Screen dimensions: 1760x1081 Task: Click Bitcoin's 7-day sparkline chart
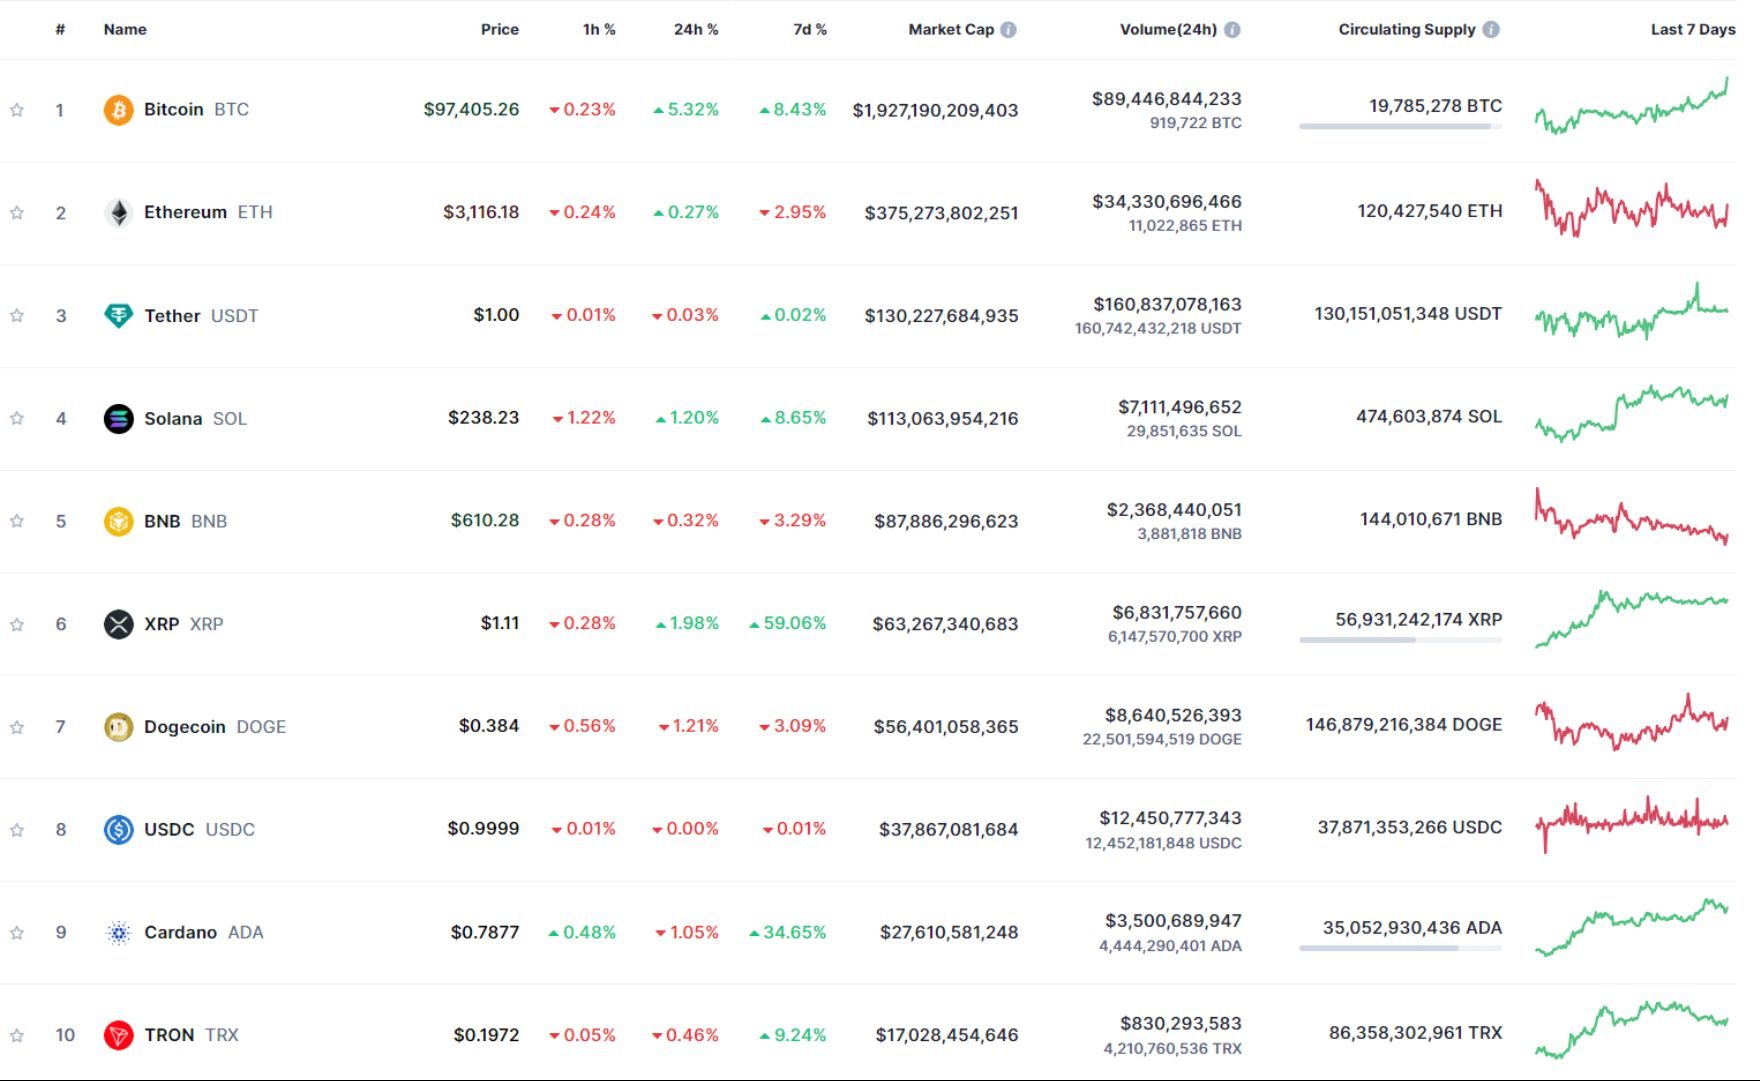point(1630,110)
